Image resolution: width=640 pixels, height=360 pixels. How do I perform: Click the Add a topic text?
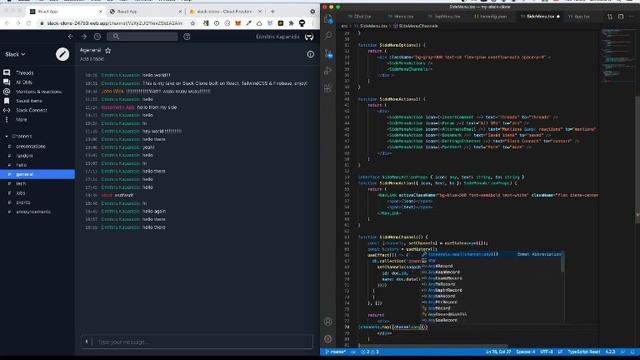point(92,59)
